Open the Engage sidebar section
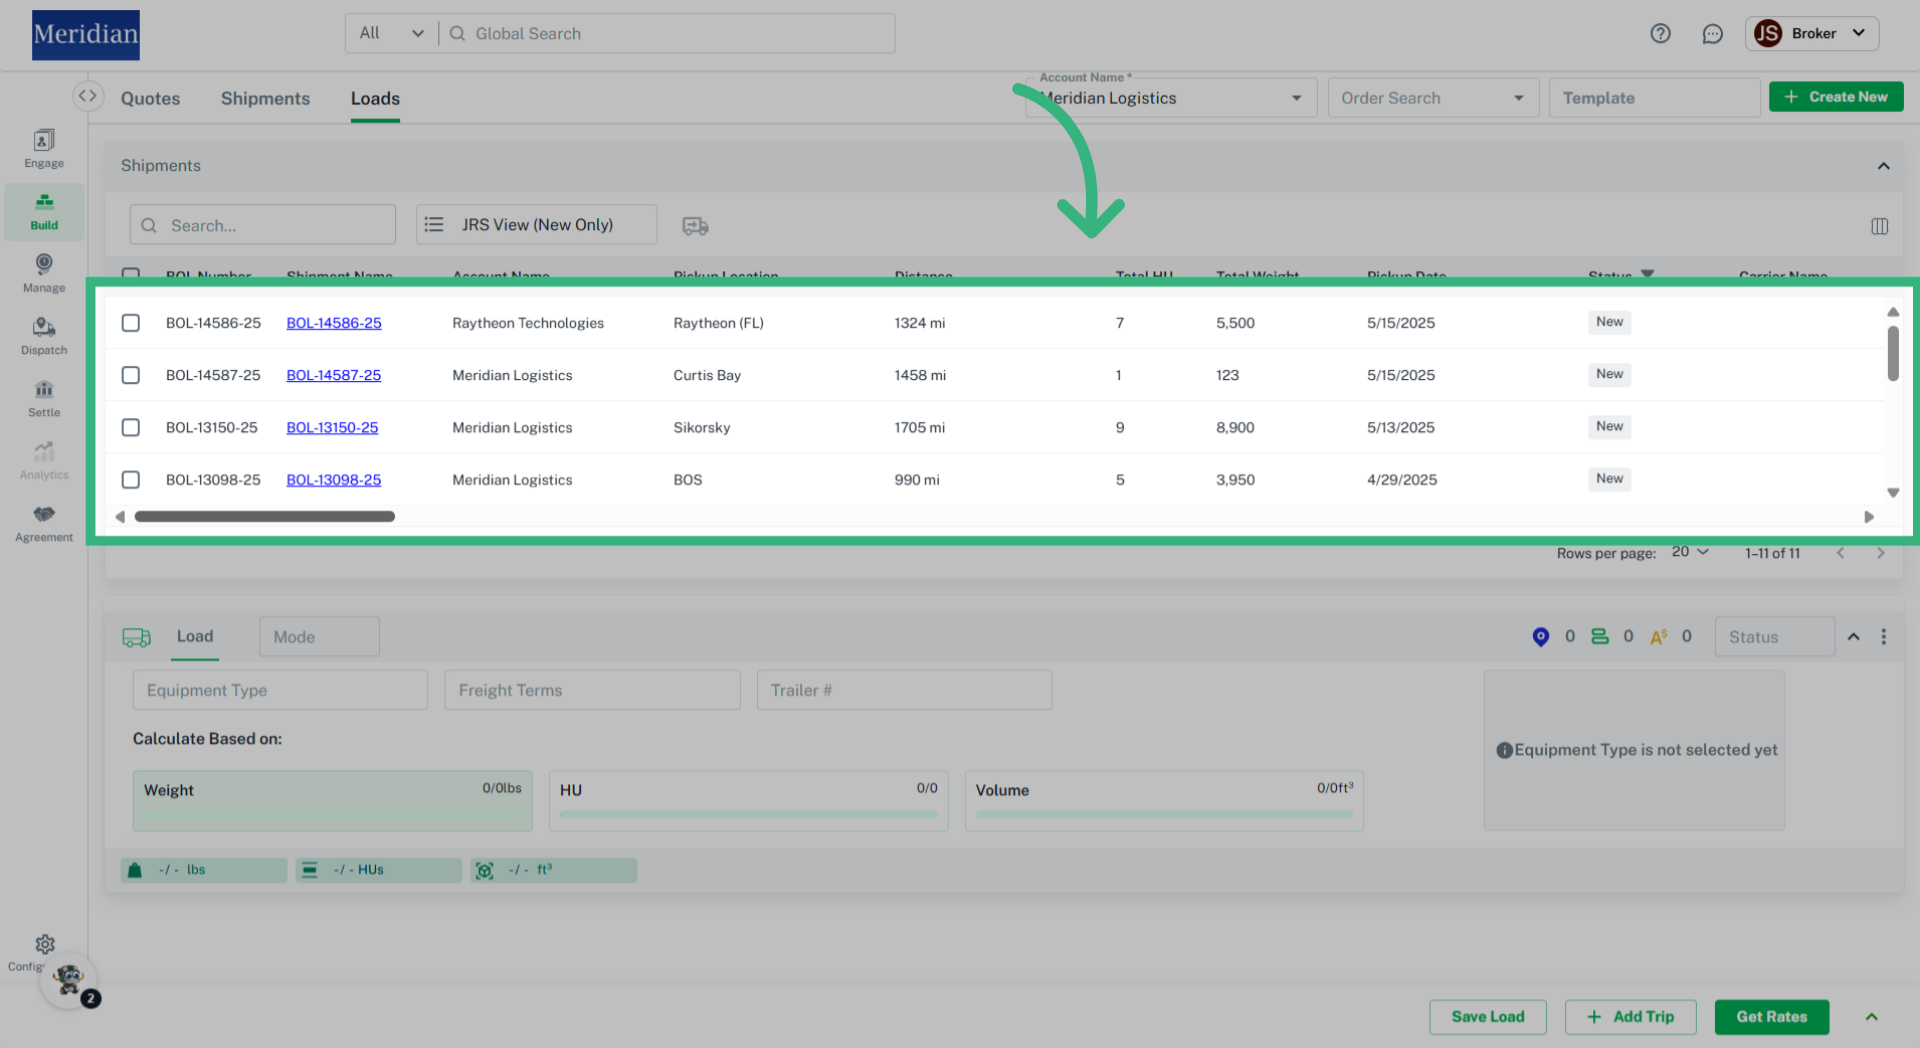1920x1048 pixels. [44, 149]
